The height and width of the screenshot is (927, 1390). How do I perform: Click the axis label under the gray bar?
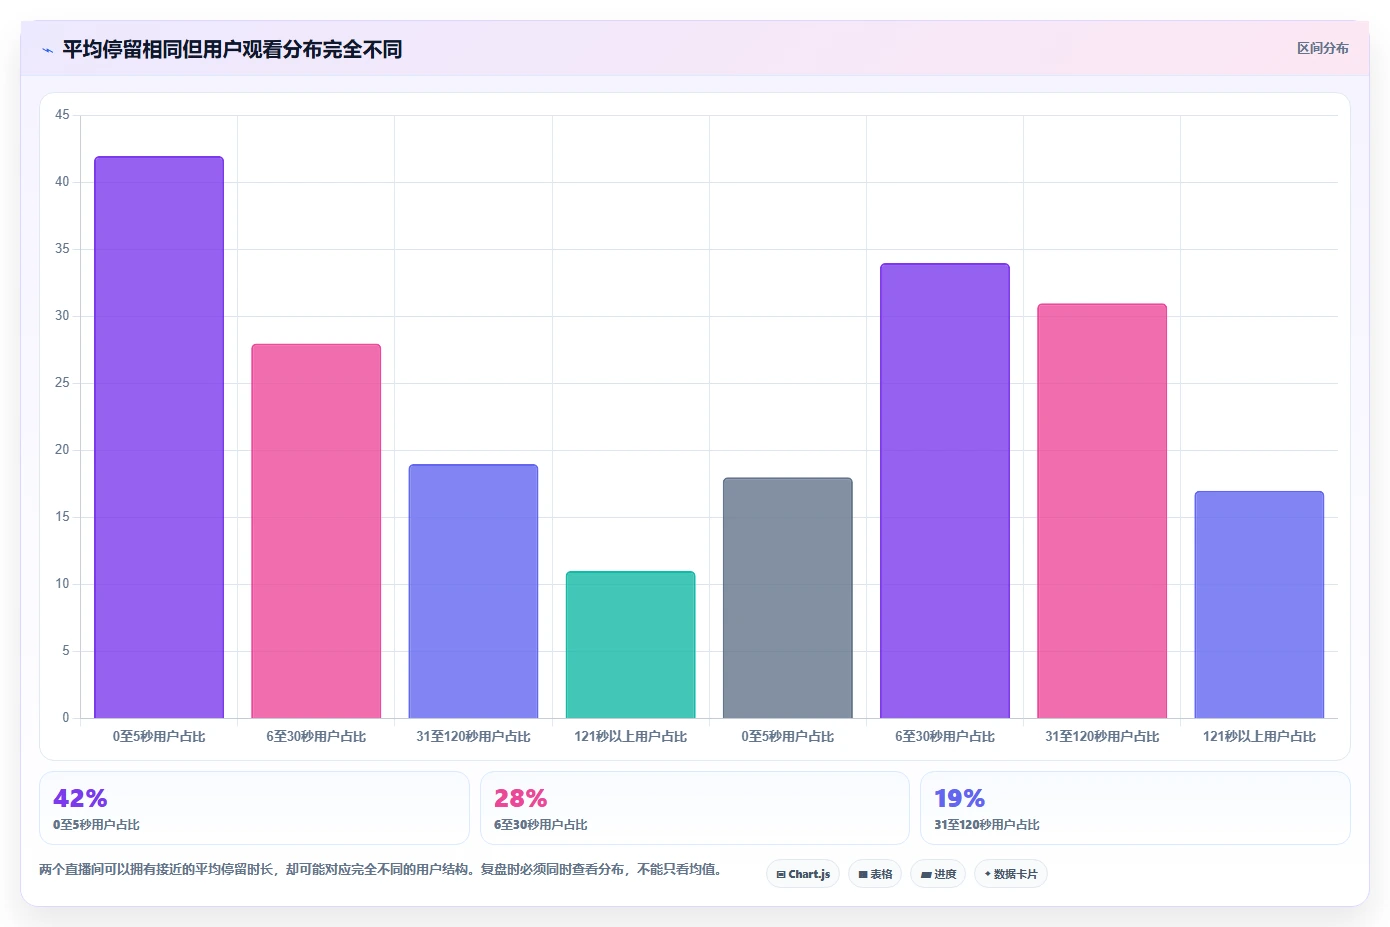(x=788, y=737)
